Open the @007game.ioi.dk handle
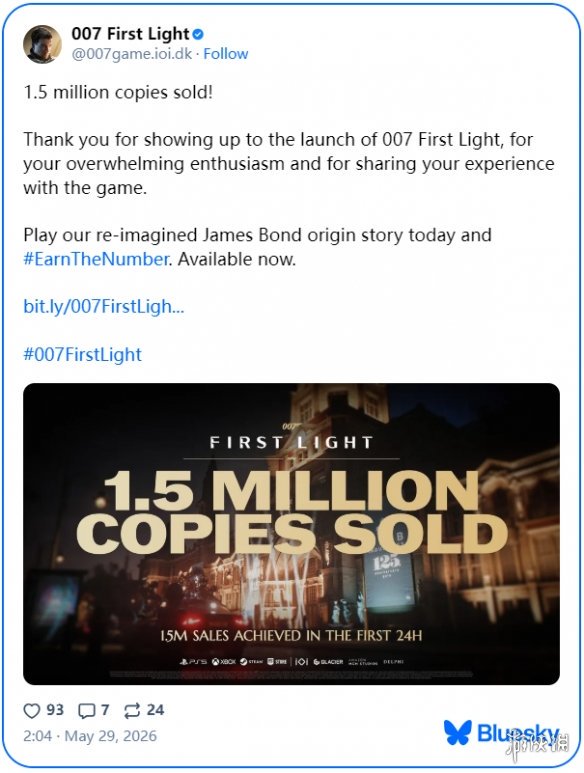Image resolution: width=584 pixels, height=773 pixels. point(132,54)
